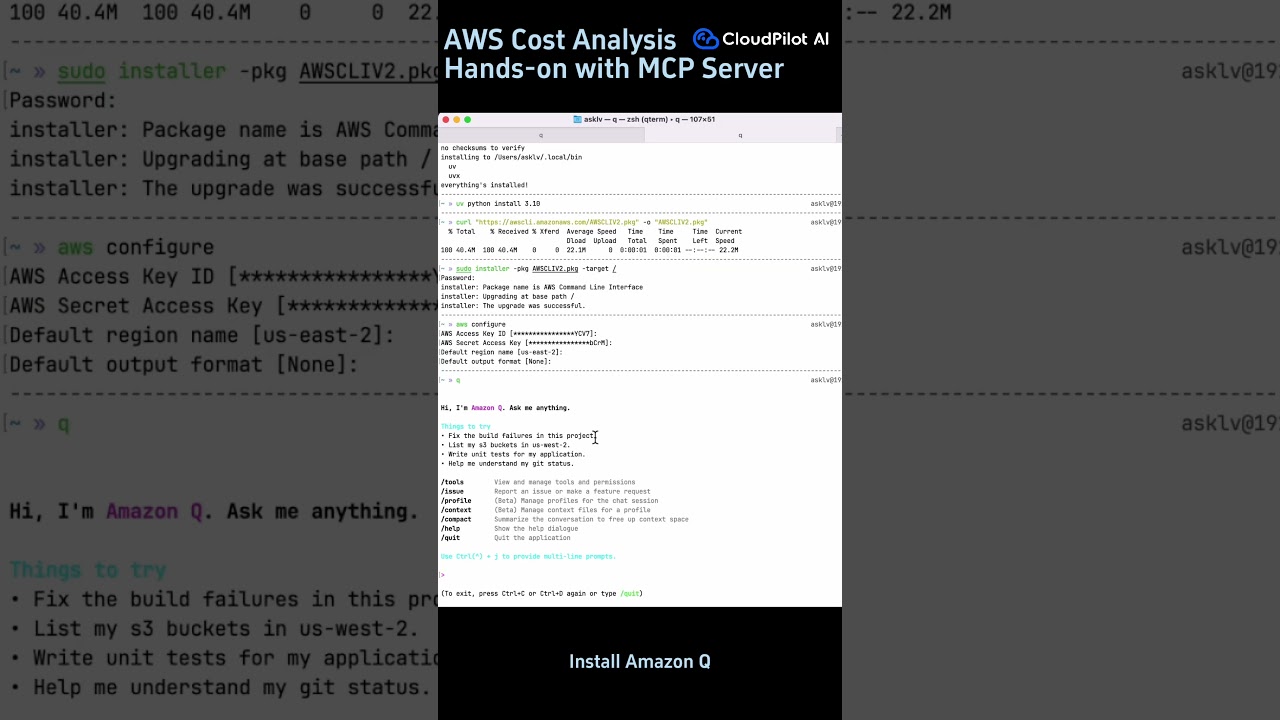Click 'The upgrade was successful.' line
Viewport: 1280px width, 720px height.
pyautogui.click(x=513, y=306)
